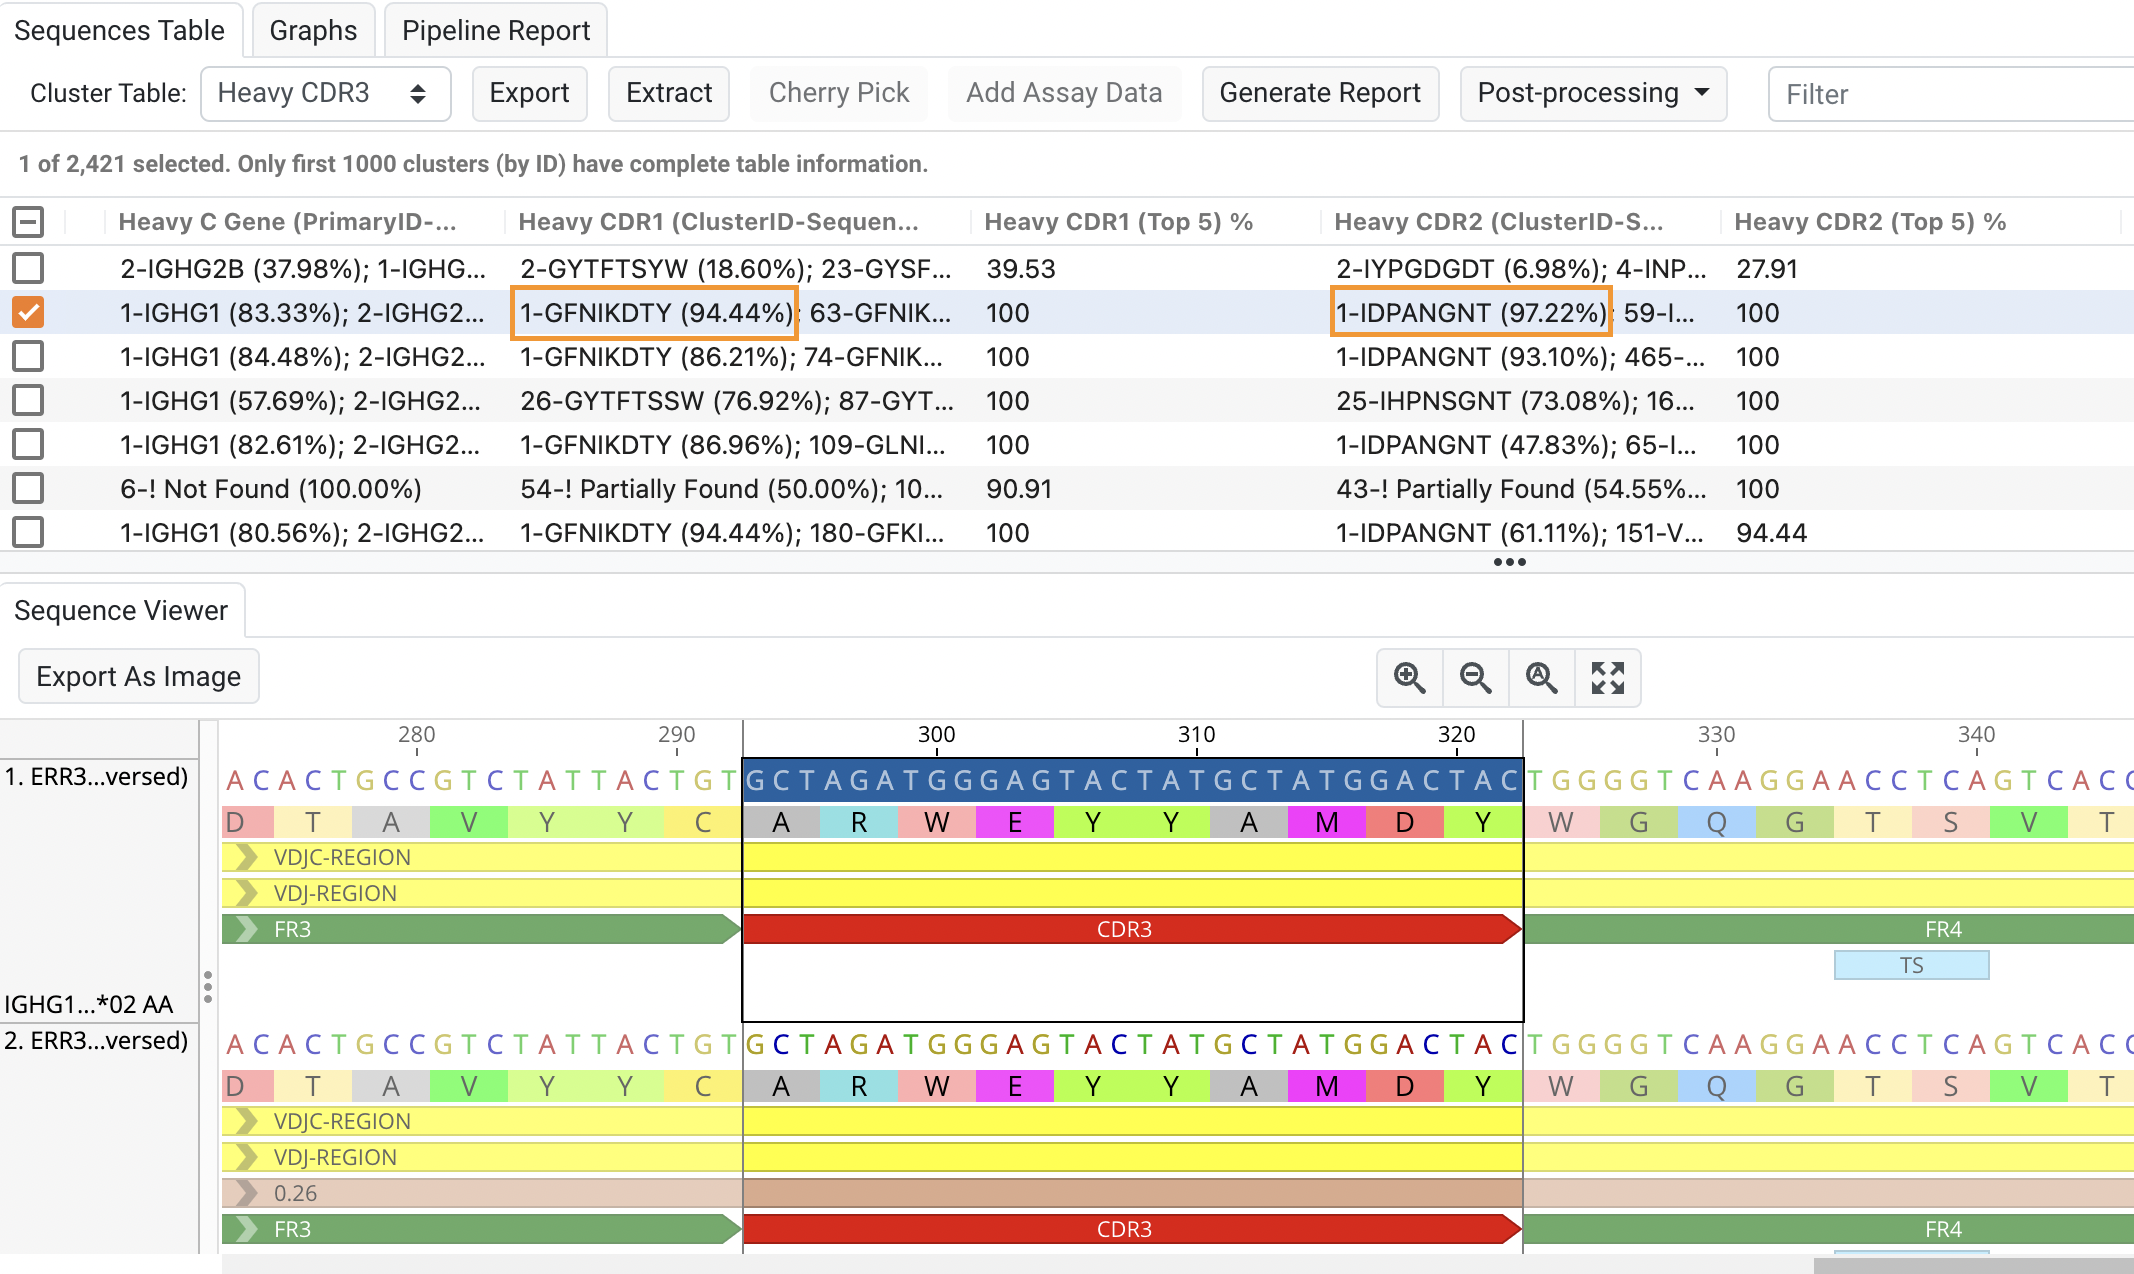
Task: Sort by Heavy CDR1 (Top 5) % header
Action: pyautogui.click(x=1118, y=221)
